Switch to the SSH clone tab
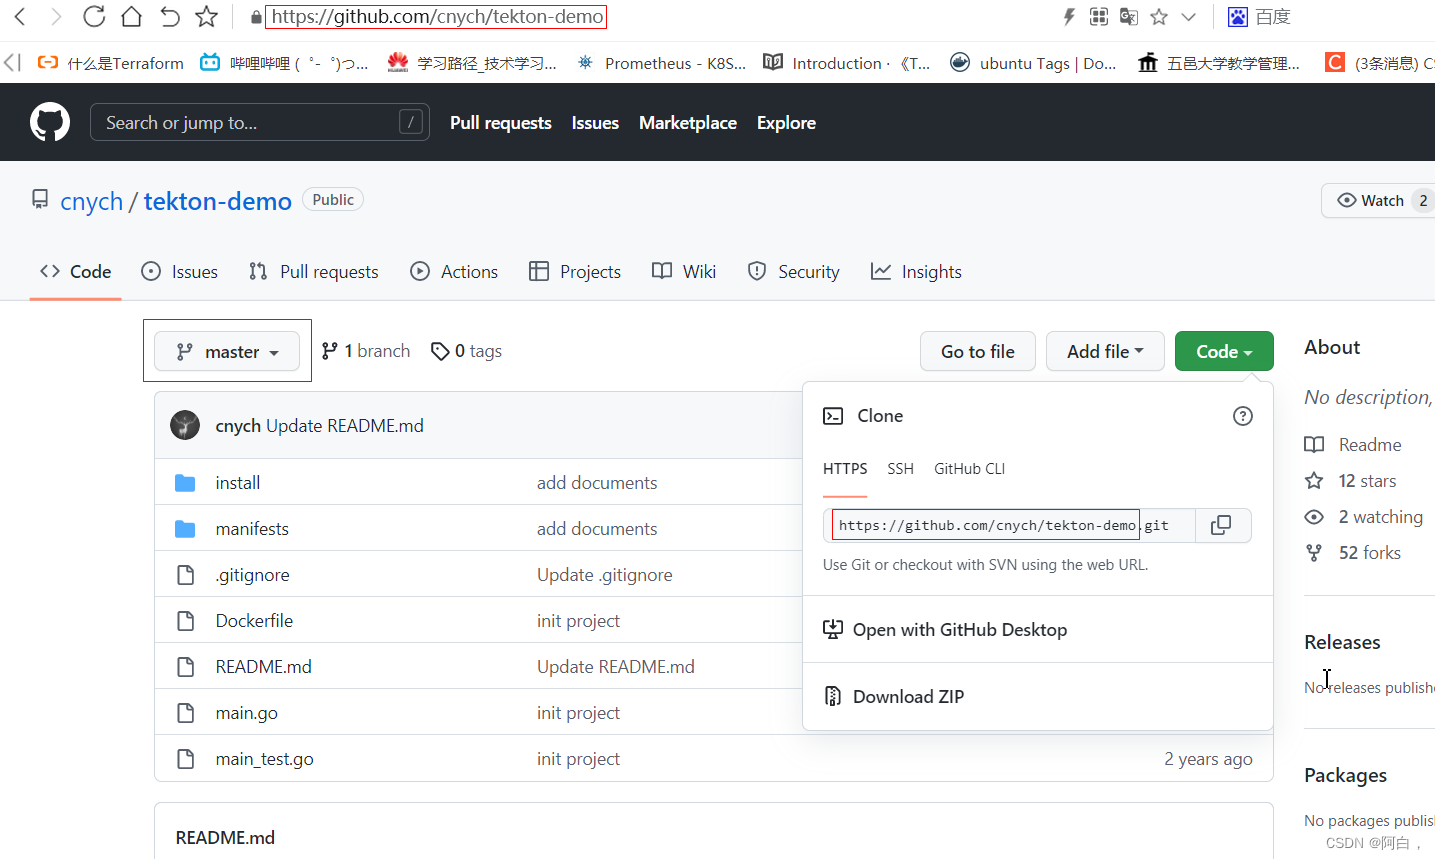 (x=900, y=469)
